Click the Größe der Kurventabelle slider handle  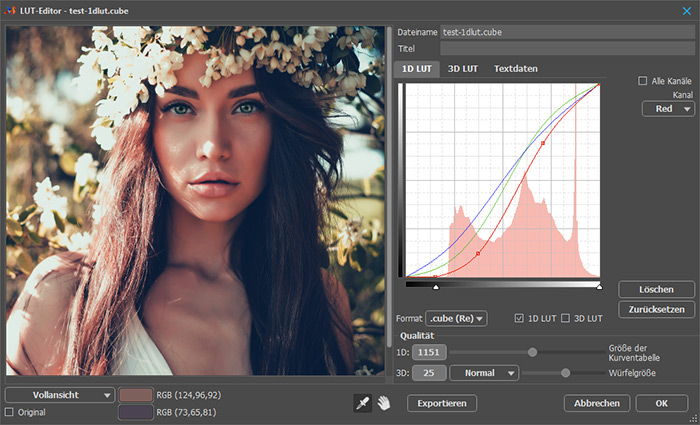(x=532, y=352)
